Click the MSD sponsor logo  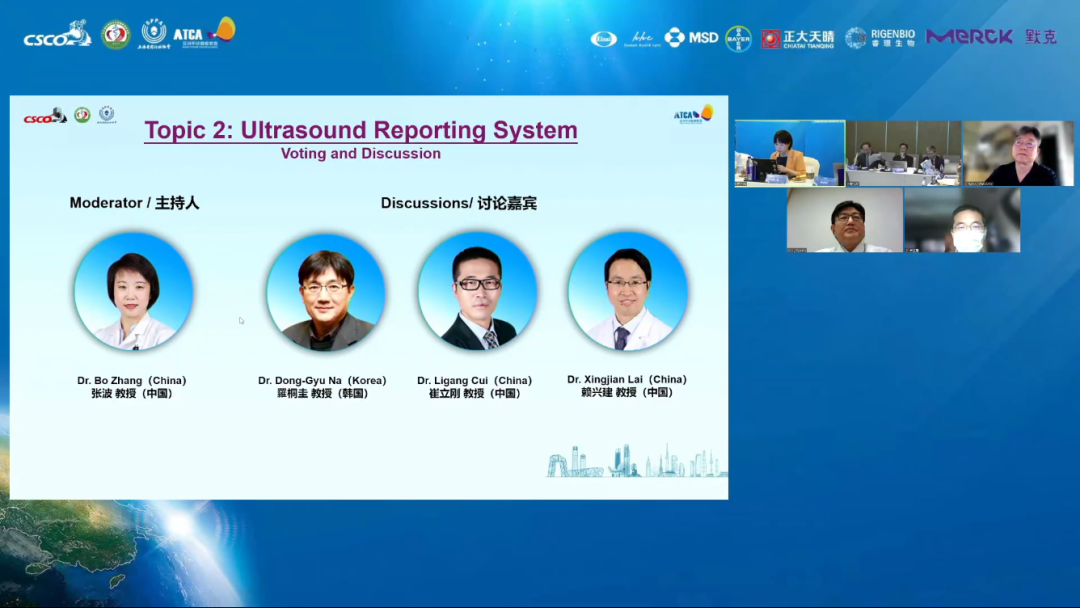pos(692,37)
